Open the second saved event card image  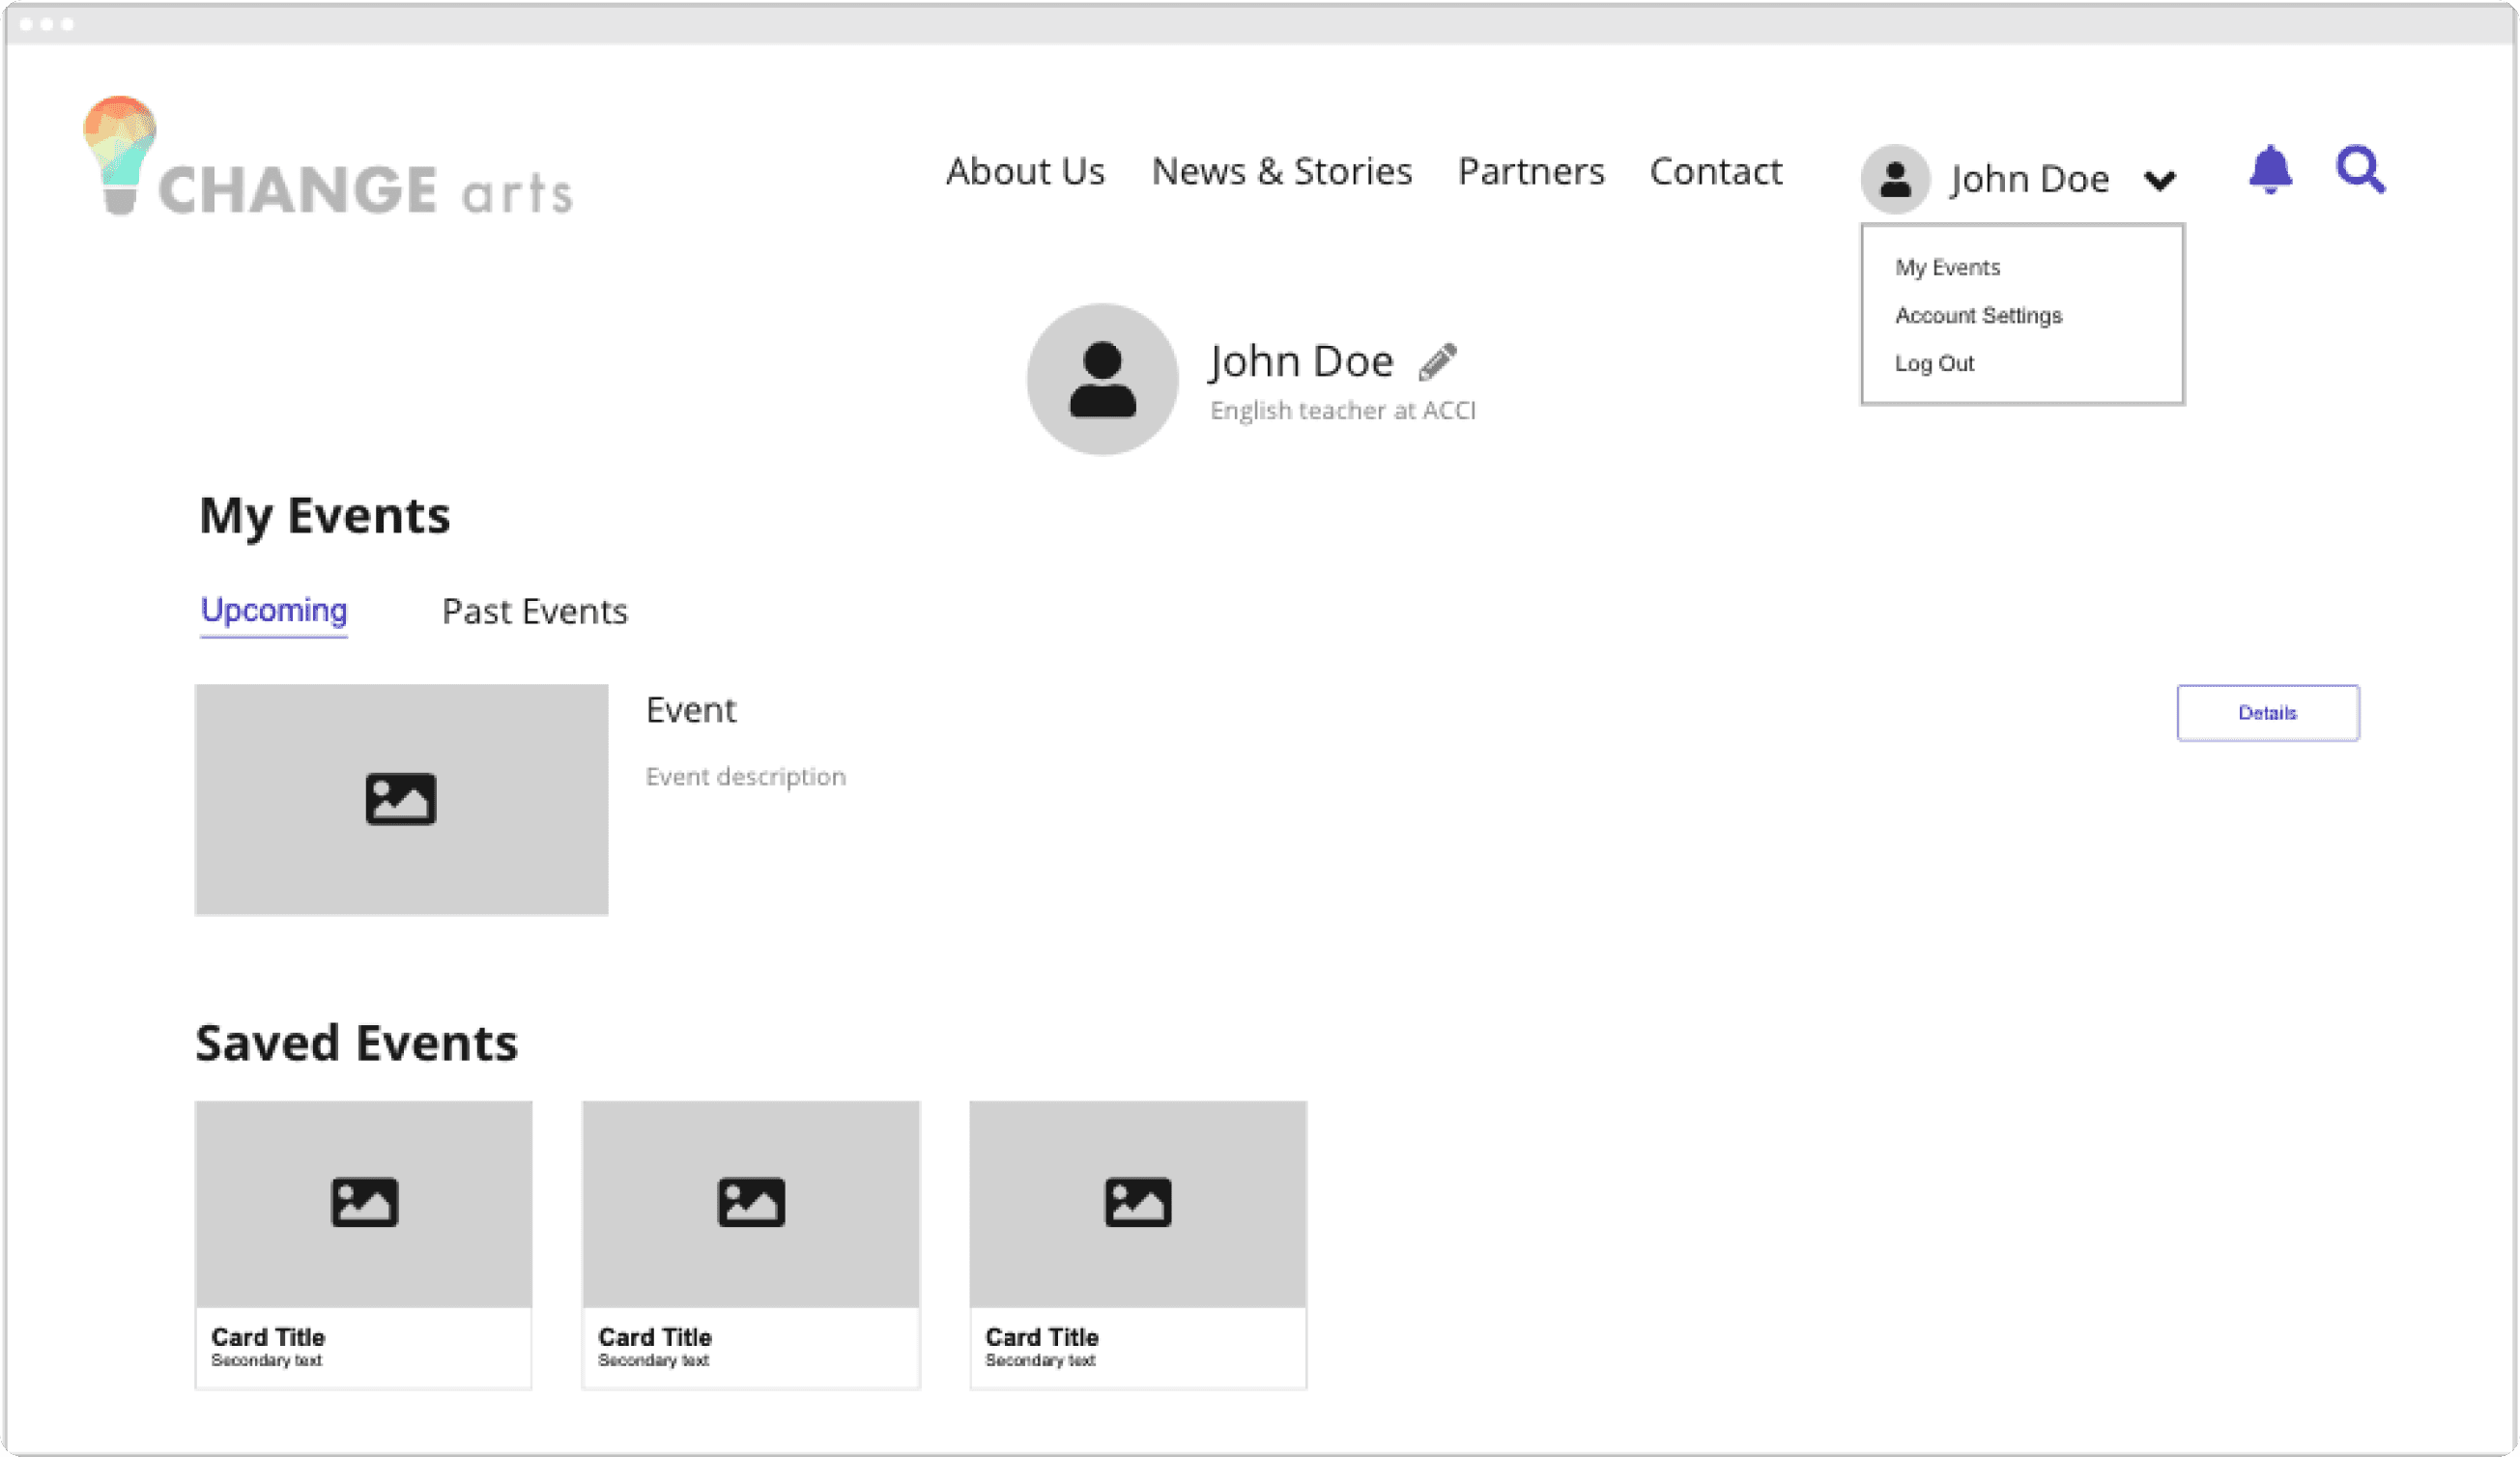click(751, 1203)
